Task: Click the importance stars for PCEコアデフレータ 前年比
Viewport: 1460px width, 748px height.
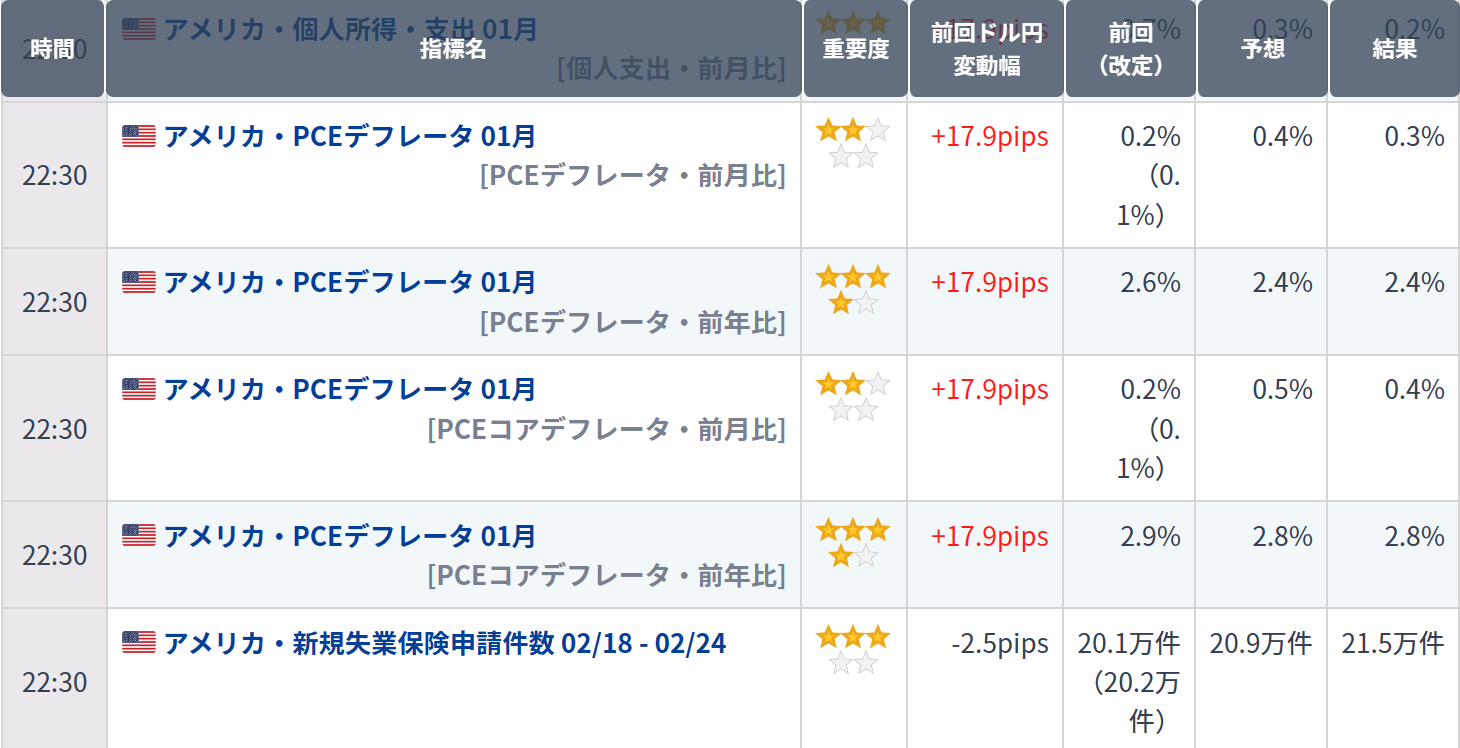Action: click(853, 542)
